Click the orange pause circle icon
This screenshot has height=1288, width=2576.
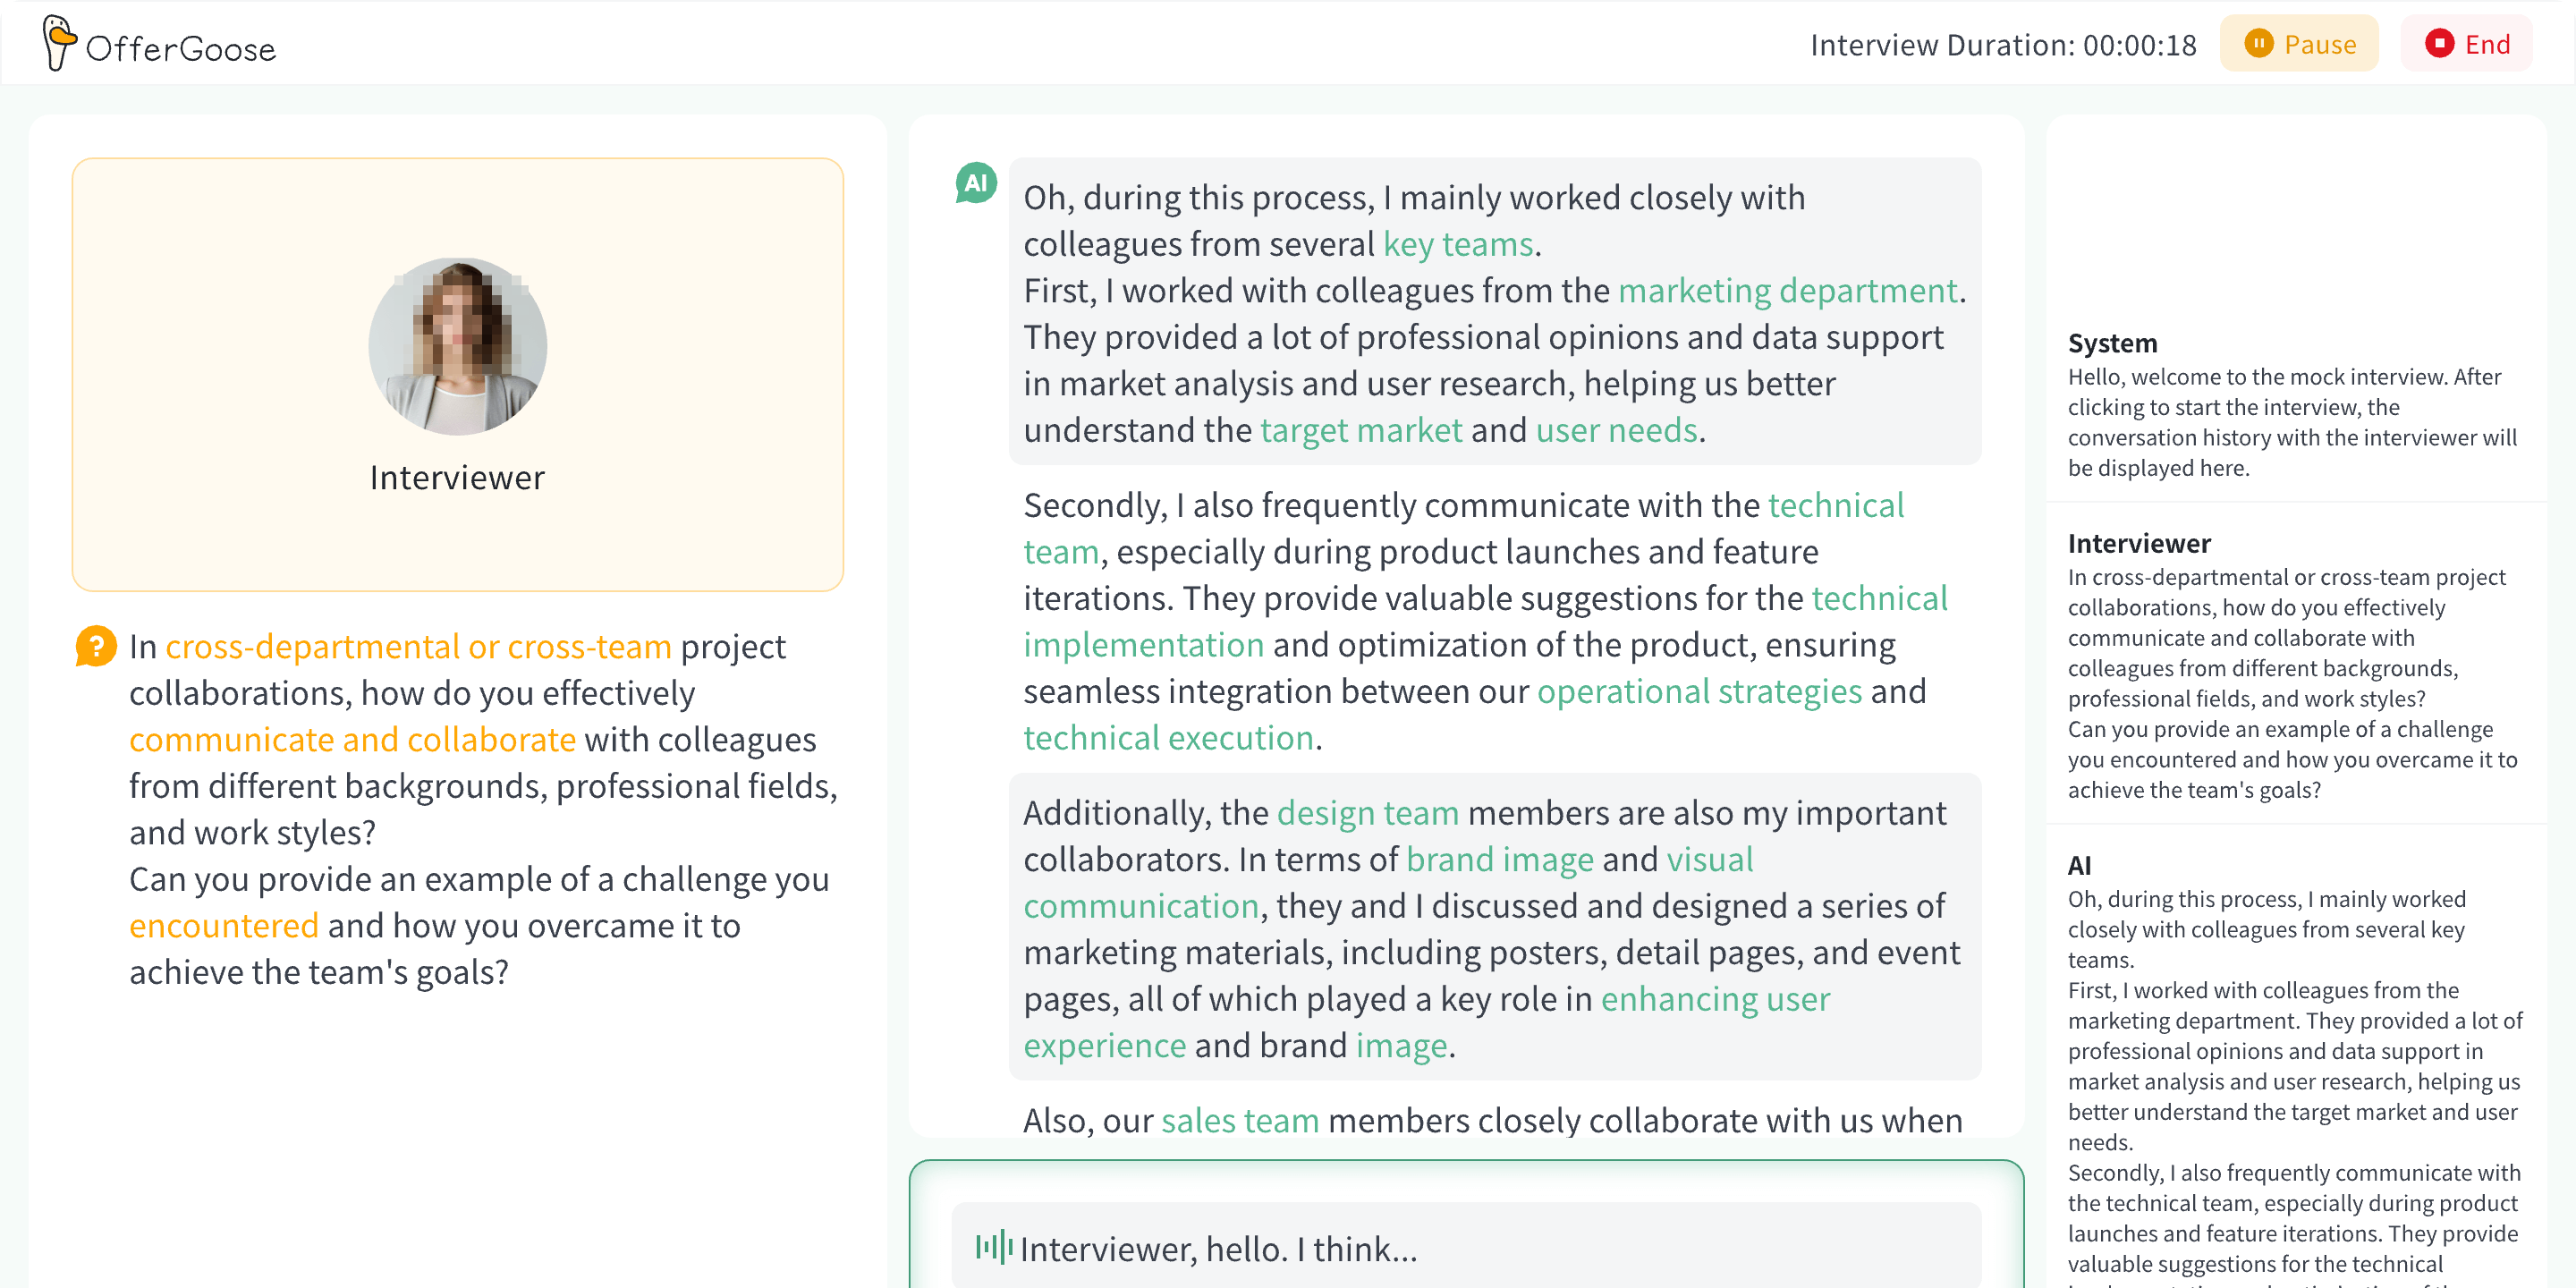2258,44
